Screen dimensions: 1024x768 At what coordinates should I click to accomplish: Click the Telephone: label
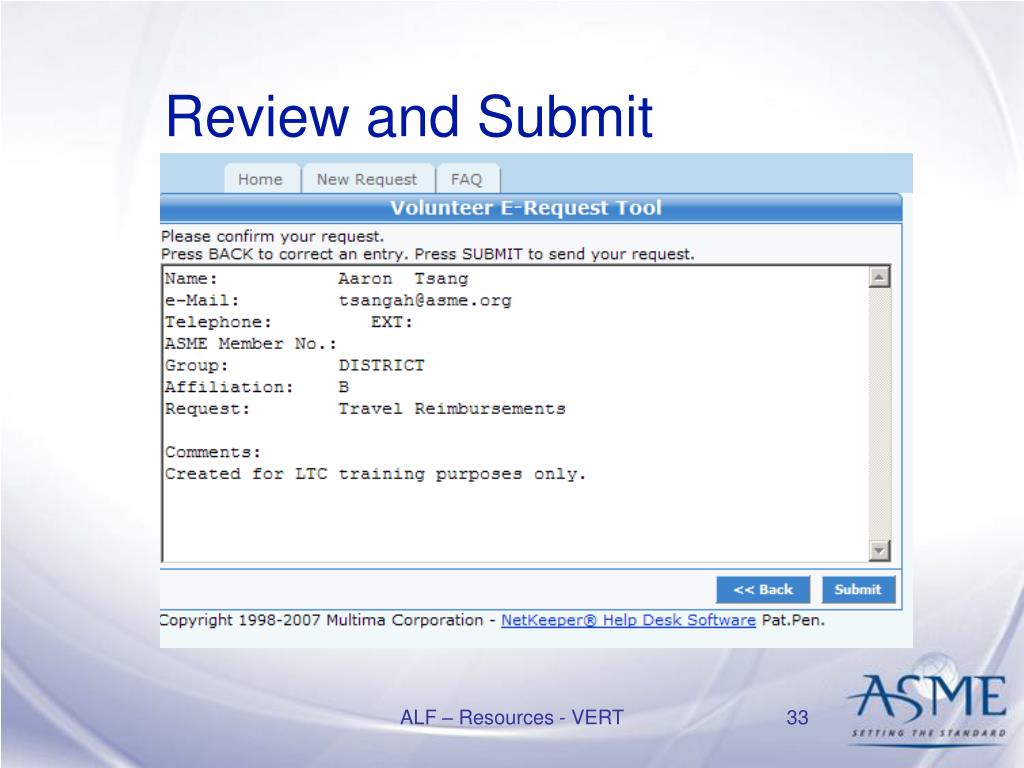[218, 322]
